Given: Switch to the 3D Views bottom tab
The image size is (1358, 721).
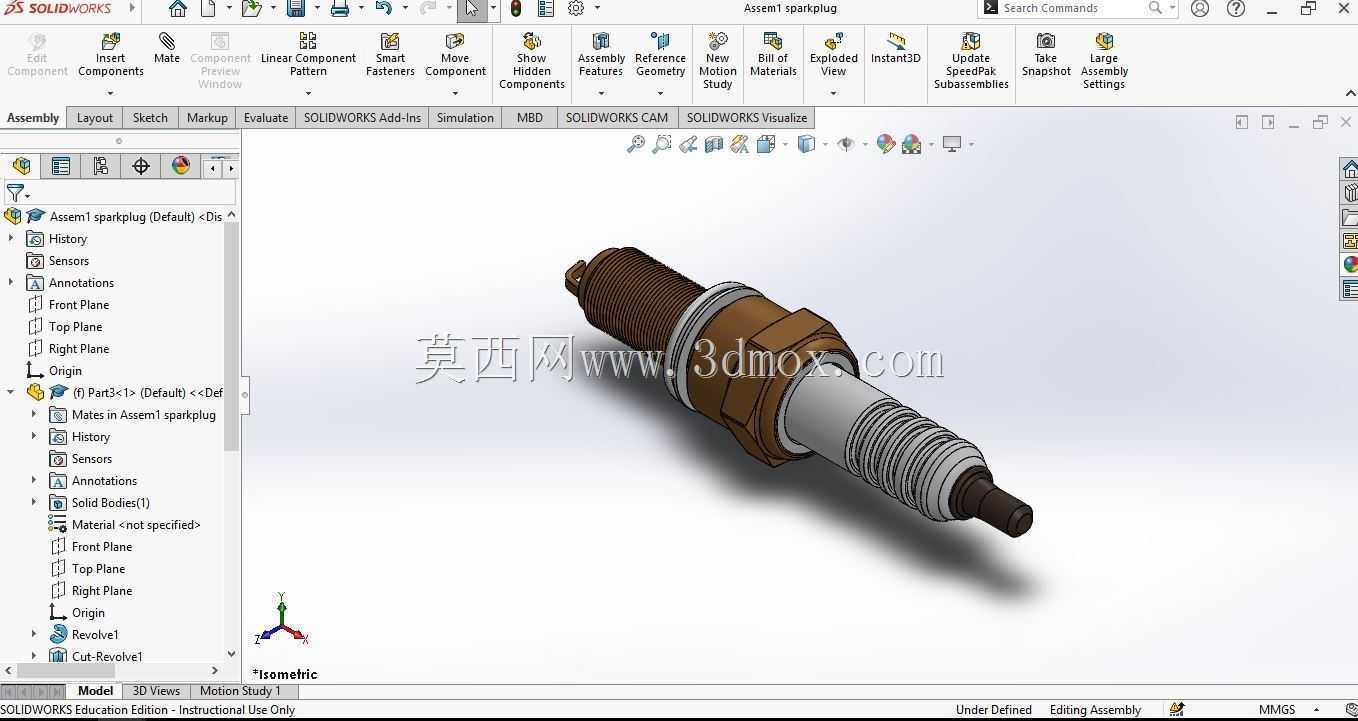Looking at the screenshot, I should [156, 691].
